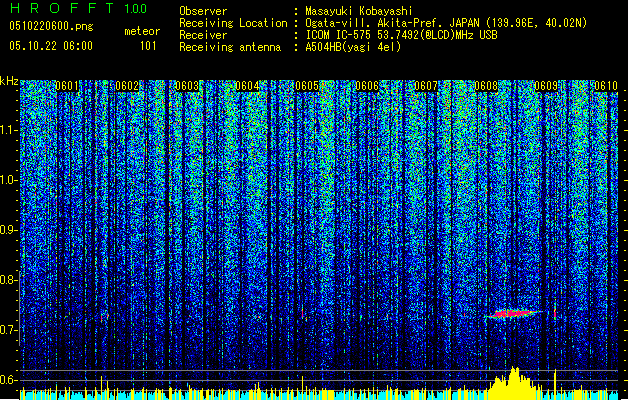Click the 'Receiver' field label
629x400 pixels.
(203, 35)
